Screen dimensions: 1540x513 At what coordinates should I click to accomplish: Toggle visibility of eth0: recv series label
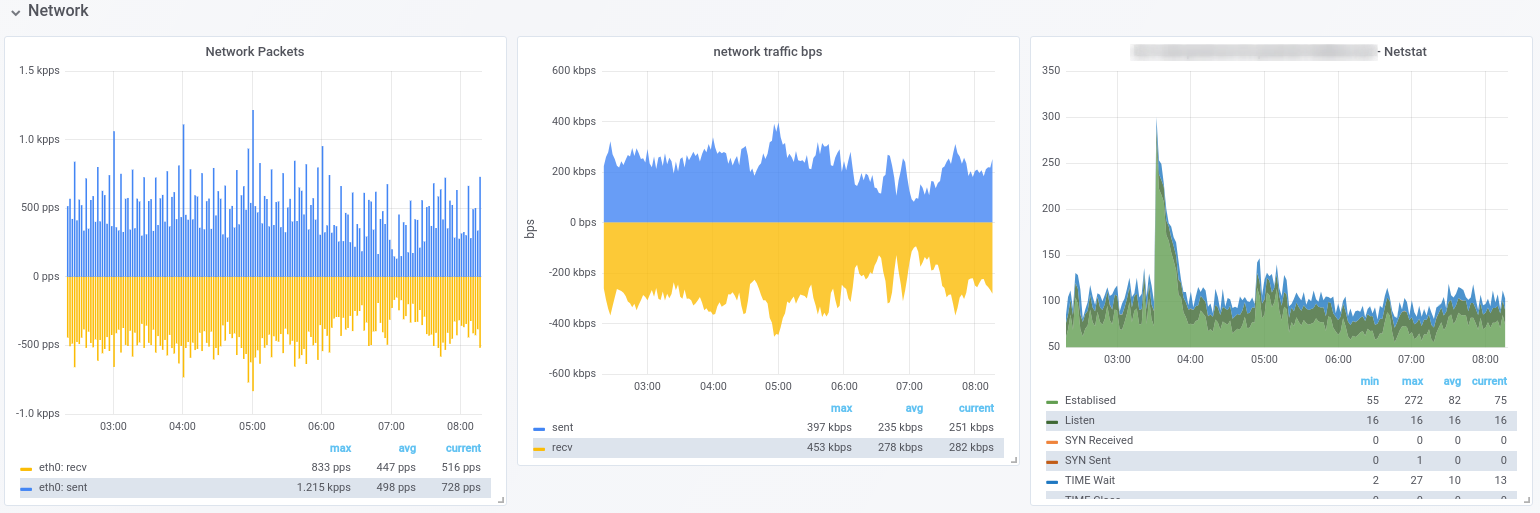click(x=62, y=468)
